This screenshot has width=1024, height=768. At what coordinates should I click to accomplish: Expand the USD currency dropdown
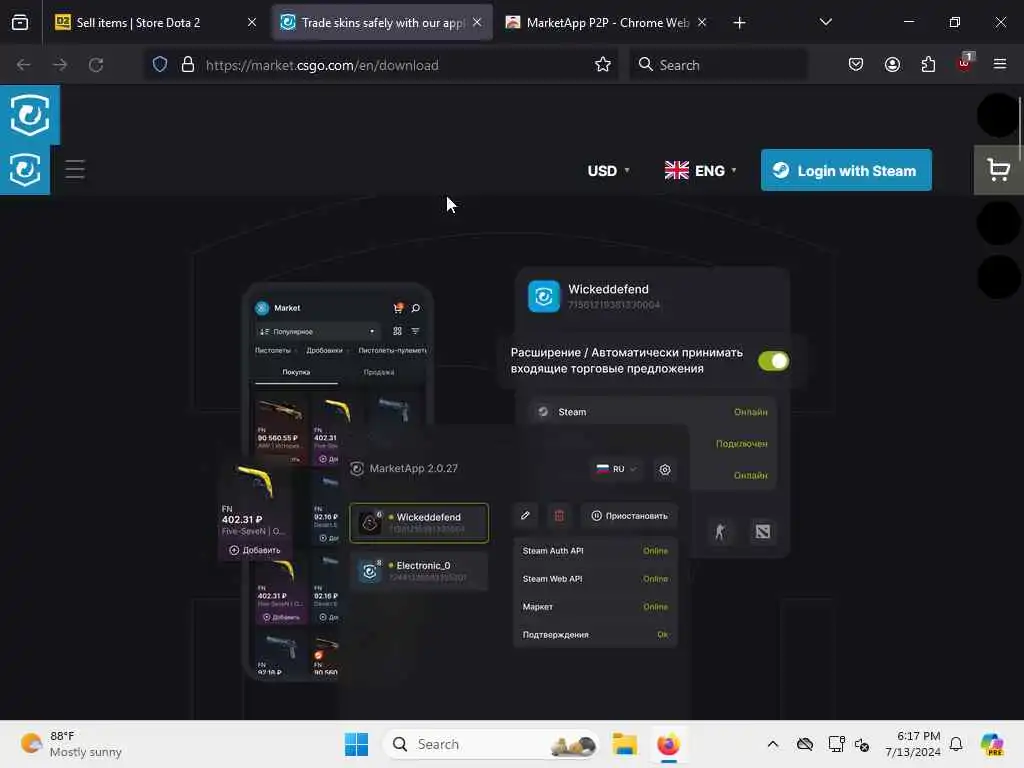(x=609, y=171)
